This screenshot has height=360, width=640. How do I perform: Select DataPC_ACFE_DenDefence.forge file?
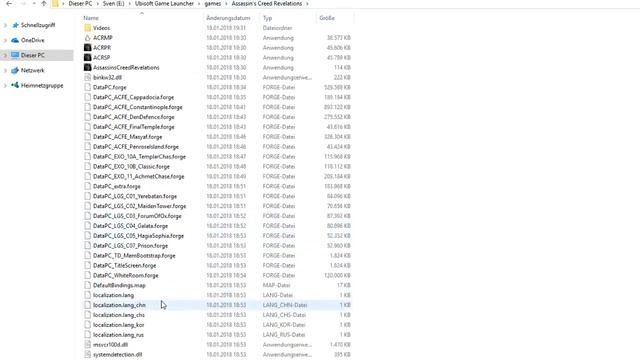(133, 117)
